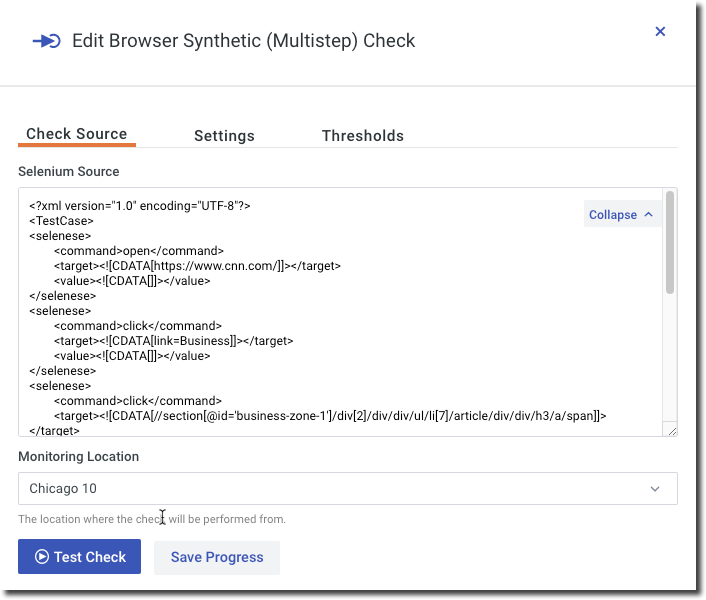Click the synthetic check arrow icon in header
Viewport: 706px width, 600px height.
(46, 41)
